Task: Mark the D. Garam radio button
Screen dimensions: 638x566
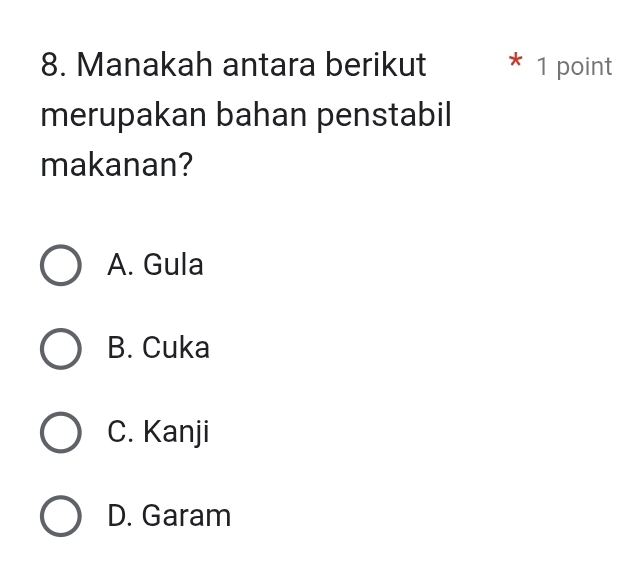Action: 61,517
